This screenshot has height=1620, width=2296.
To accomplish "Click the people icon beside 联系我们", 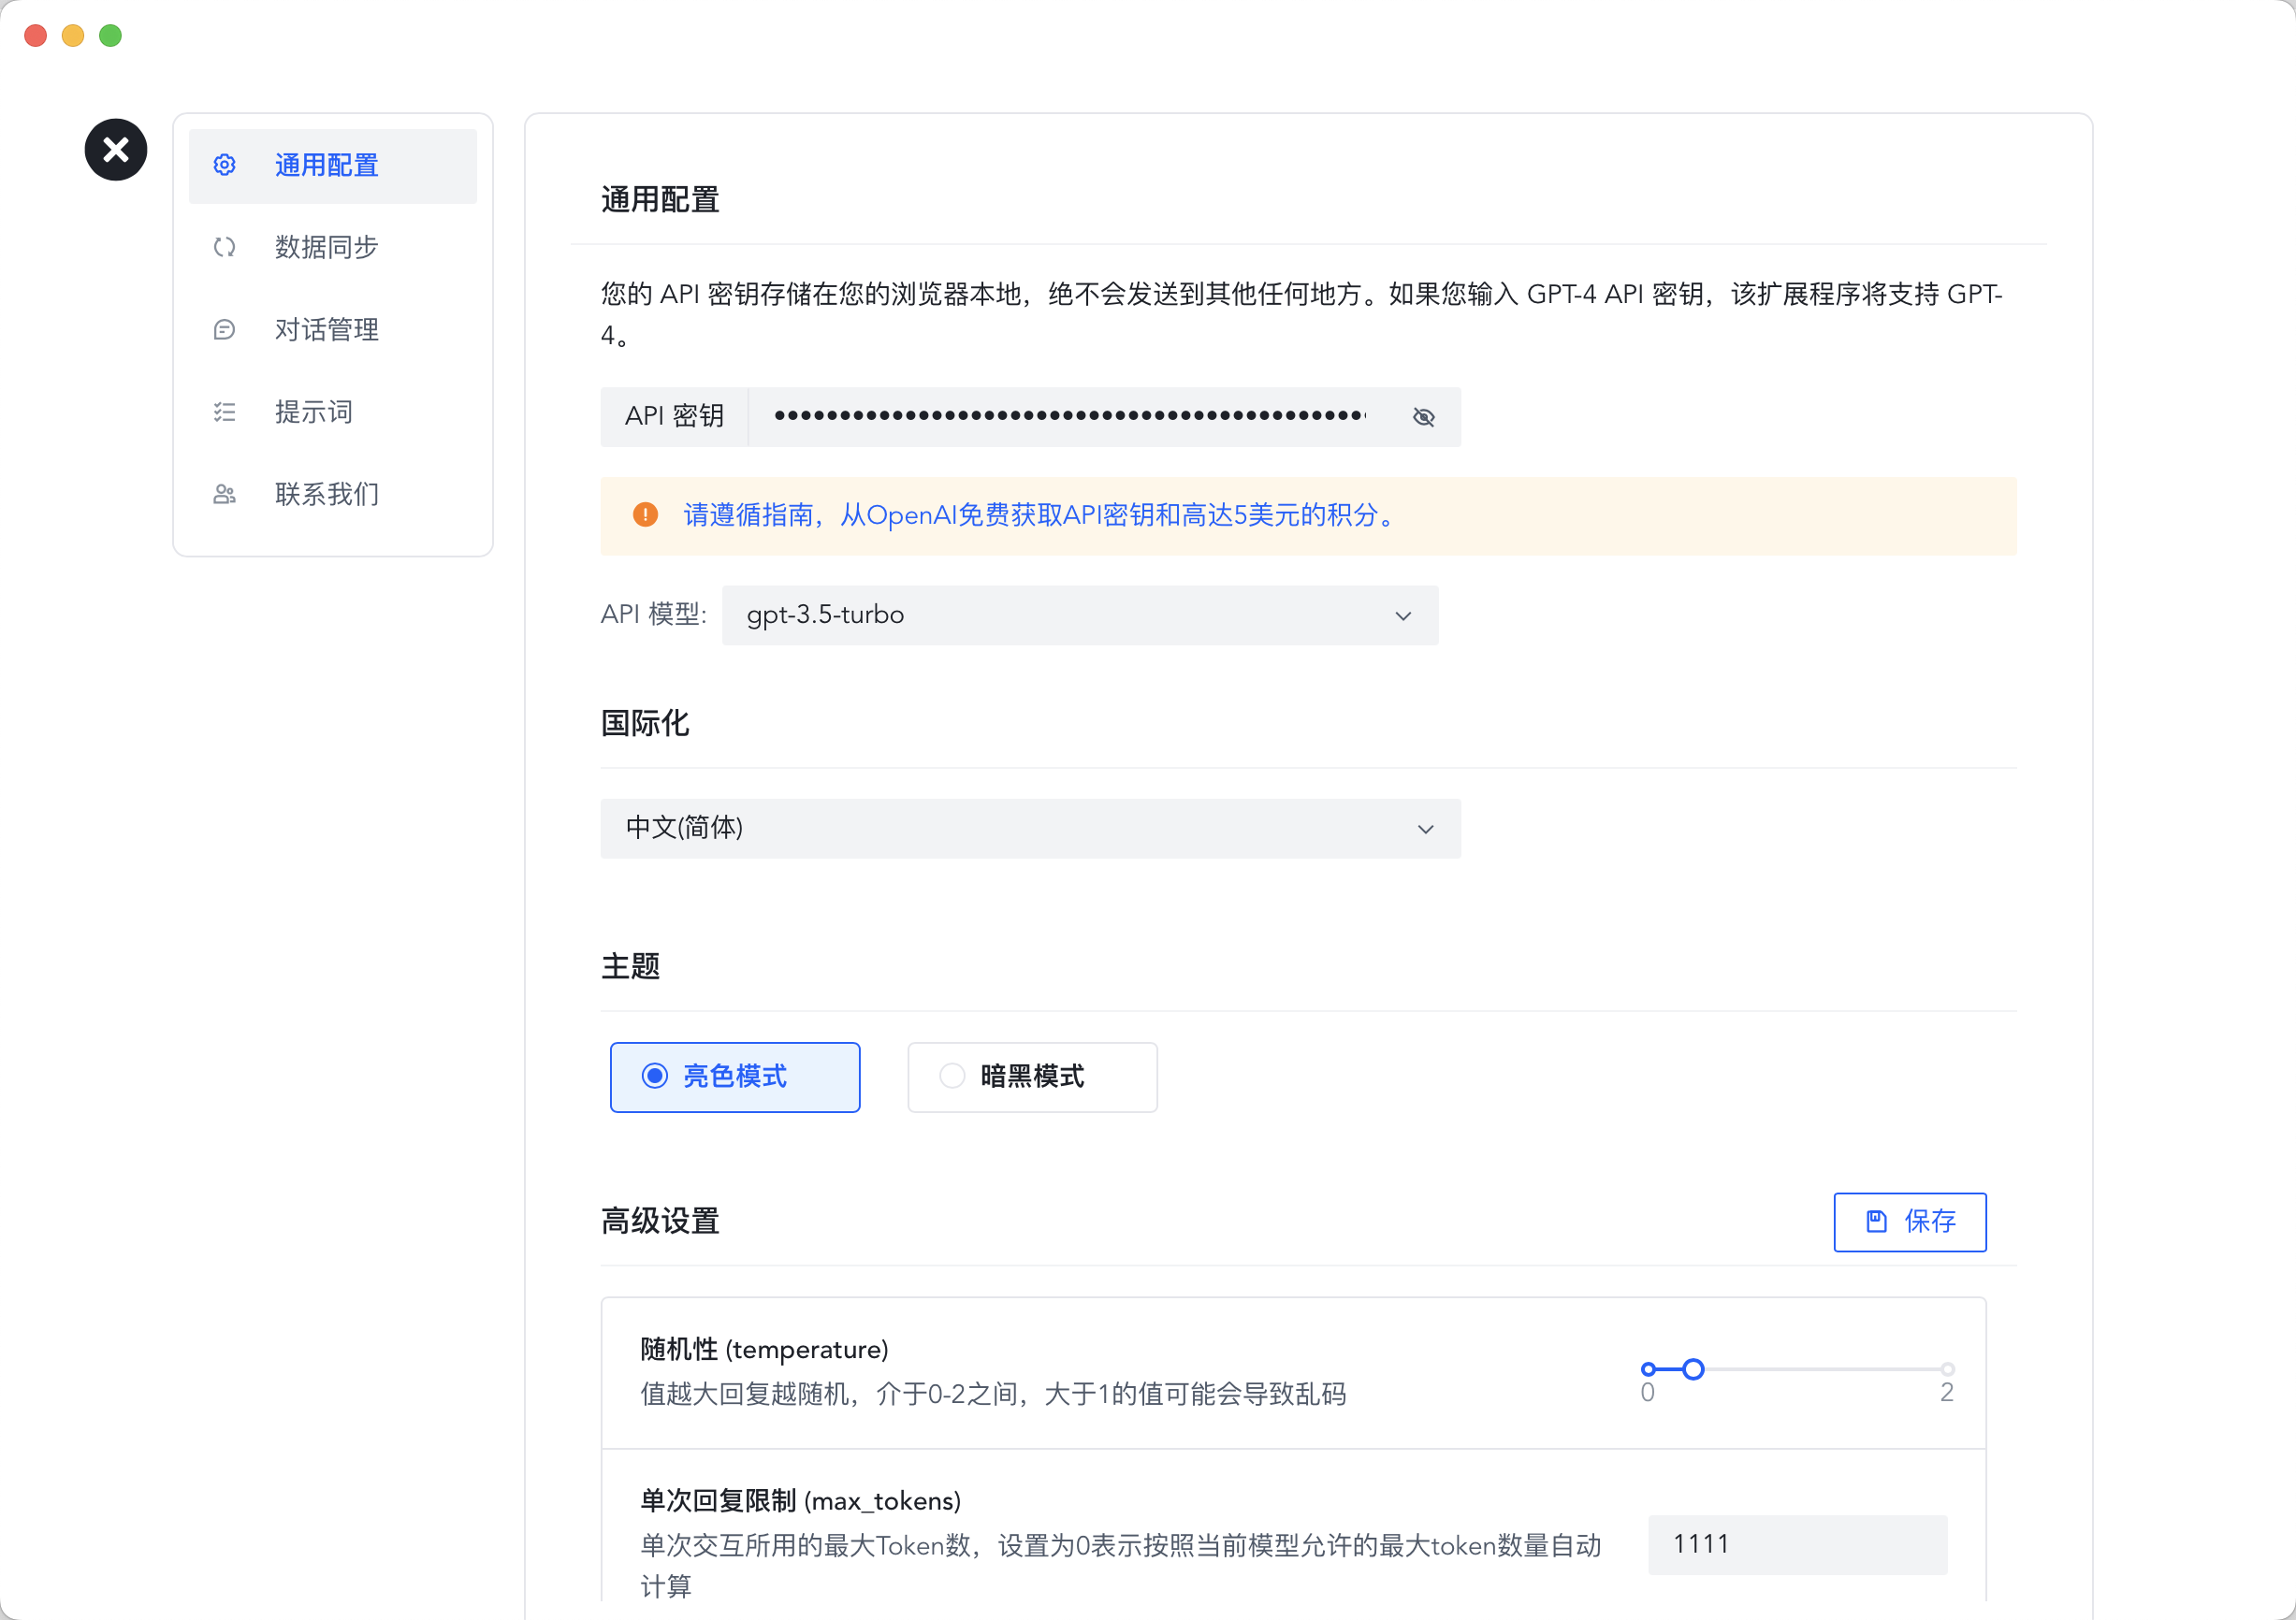I will point(224,494).
